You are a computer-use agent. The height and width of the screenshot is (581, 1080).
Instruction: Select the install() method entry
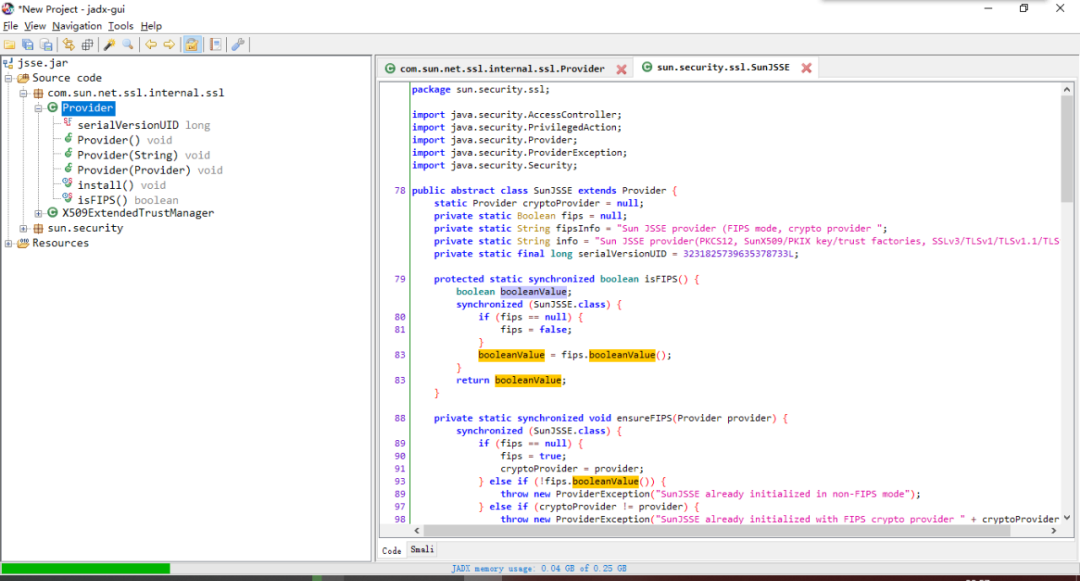click(121, 185)
